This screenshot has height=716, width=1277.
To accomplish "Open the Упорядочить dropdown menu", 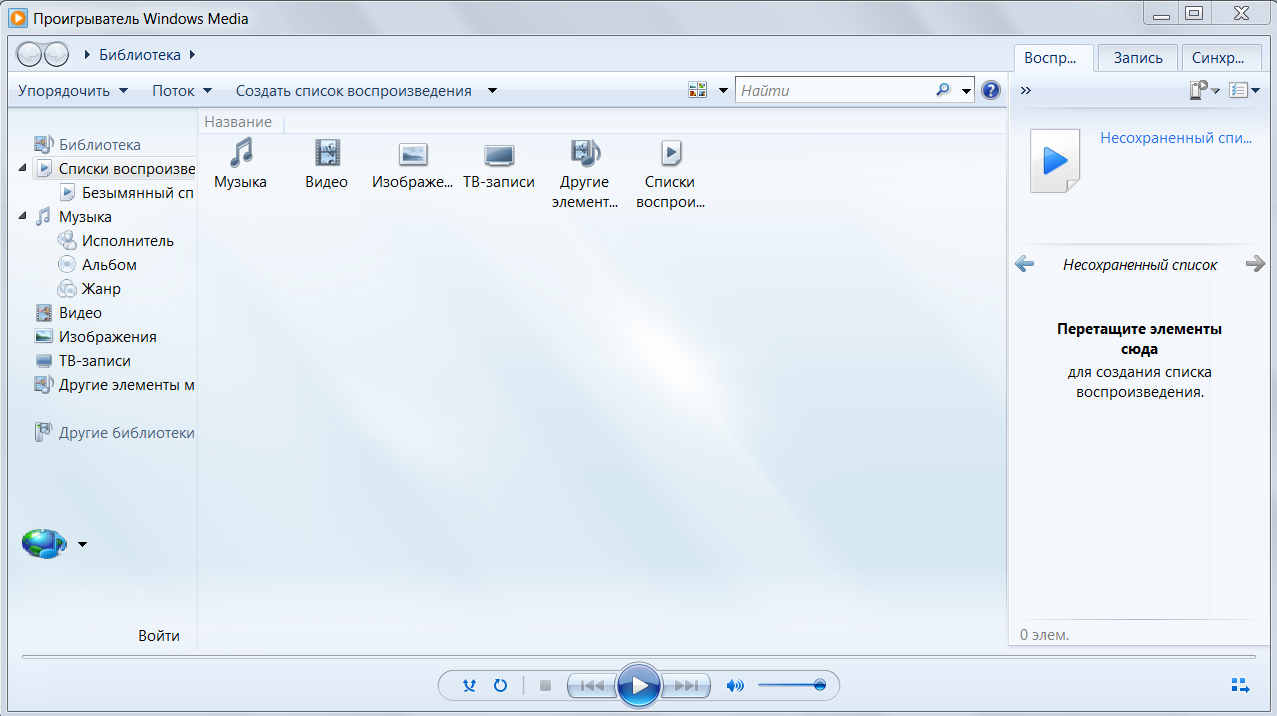I will coord(73,90).
